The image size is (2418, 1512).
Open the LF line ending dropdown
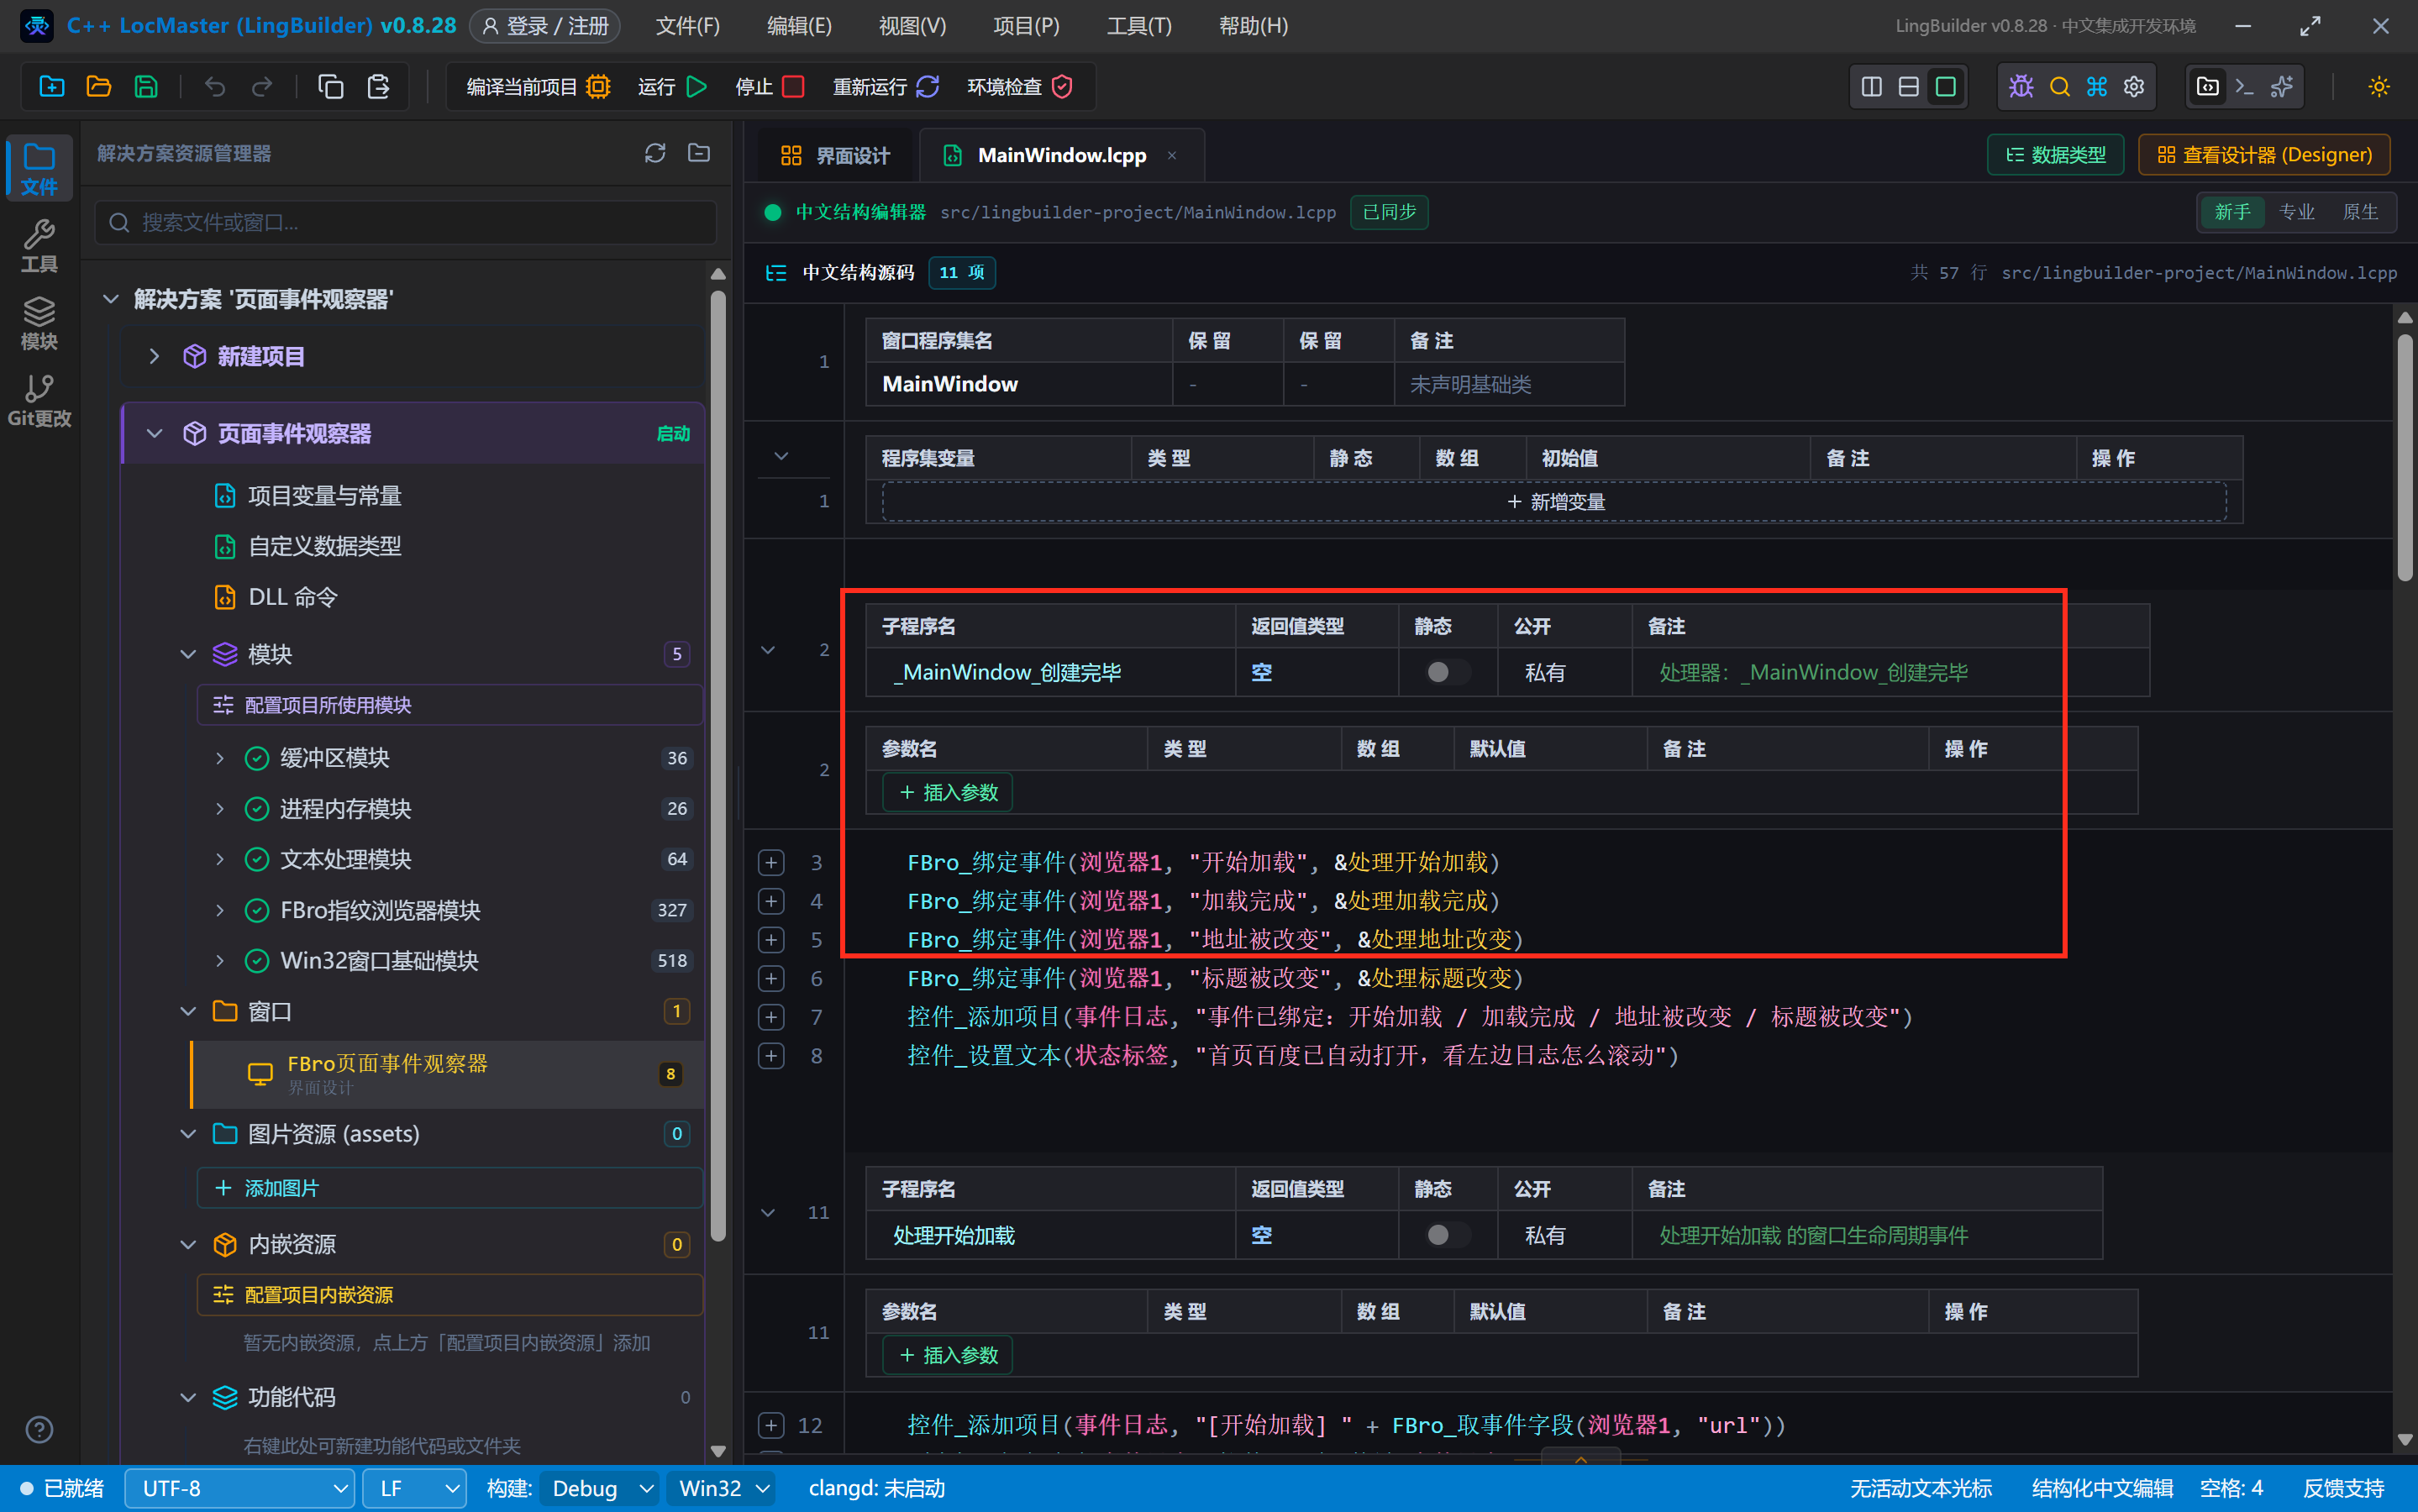415,1488
